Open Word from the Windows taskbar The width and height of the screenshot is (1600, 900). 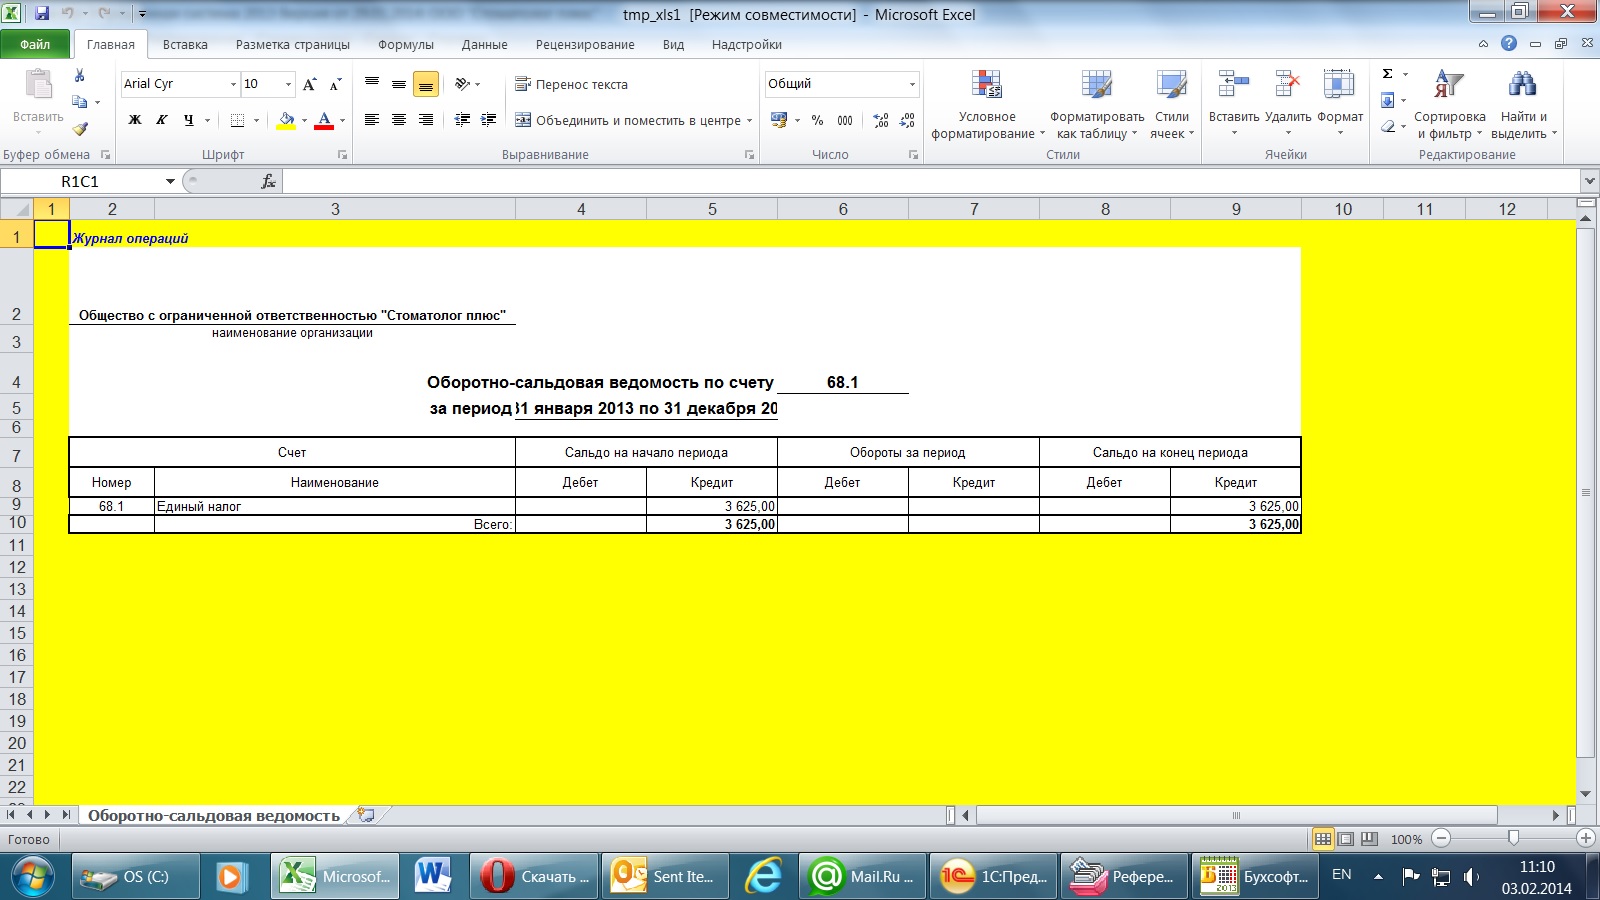click(433, 876)
